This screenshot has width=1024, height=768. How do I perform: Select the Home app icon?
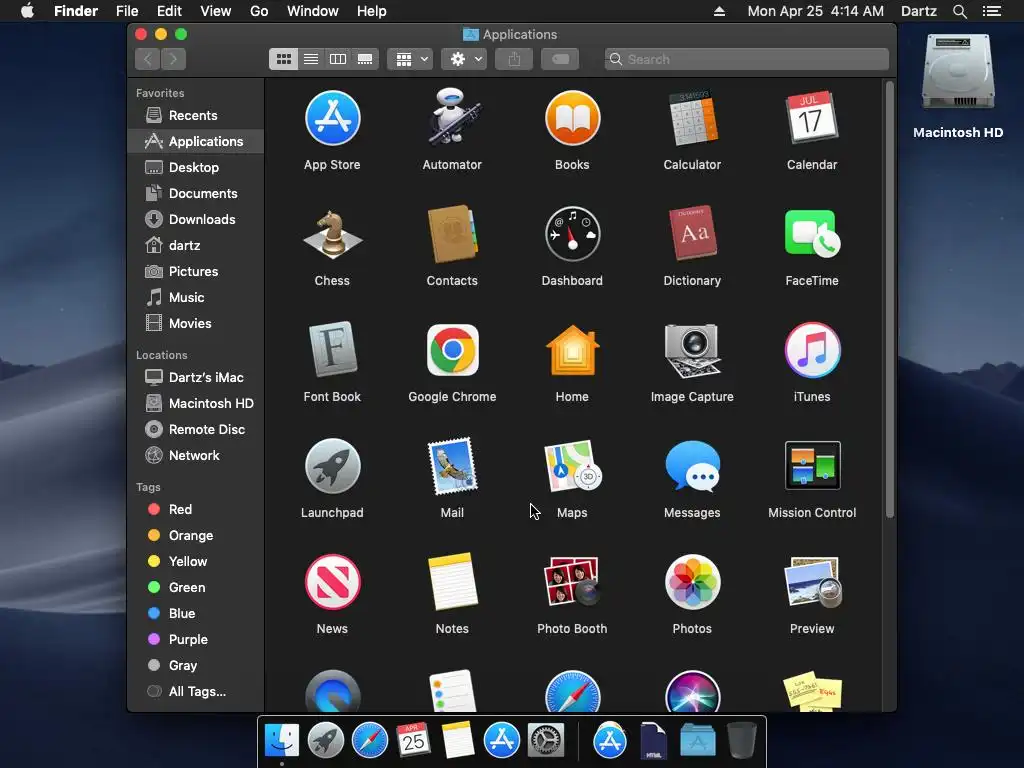[x=572, y=350]
